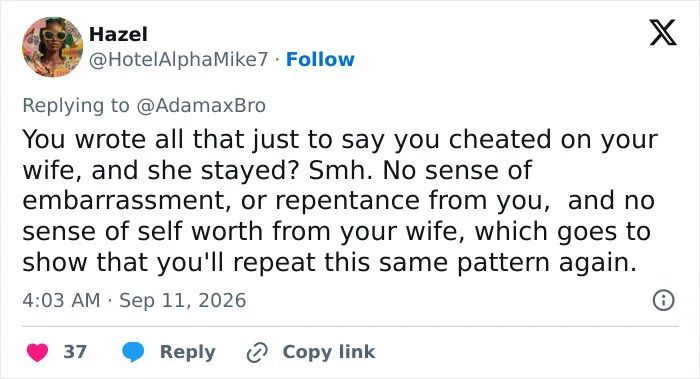Open Hazel's profile picture avatar

pos(53,47)
